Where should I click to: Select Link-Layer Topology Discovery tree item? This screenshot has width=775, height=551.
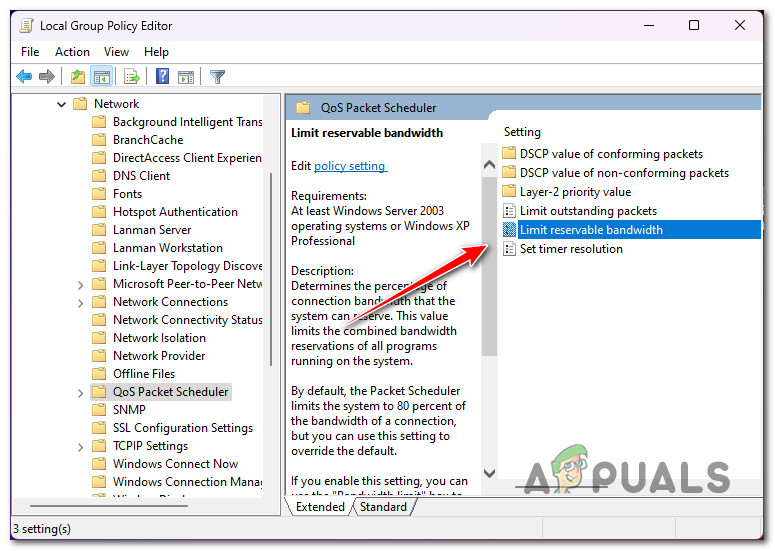187,266
